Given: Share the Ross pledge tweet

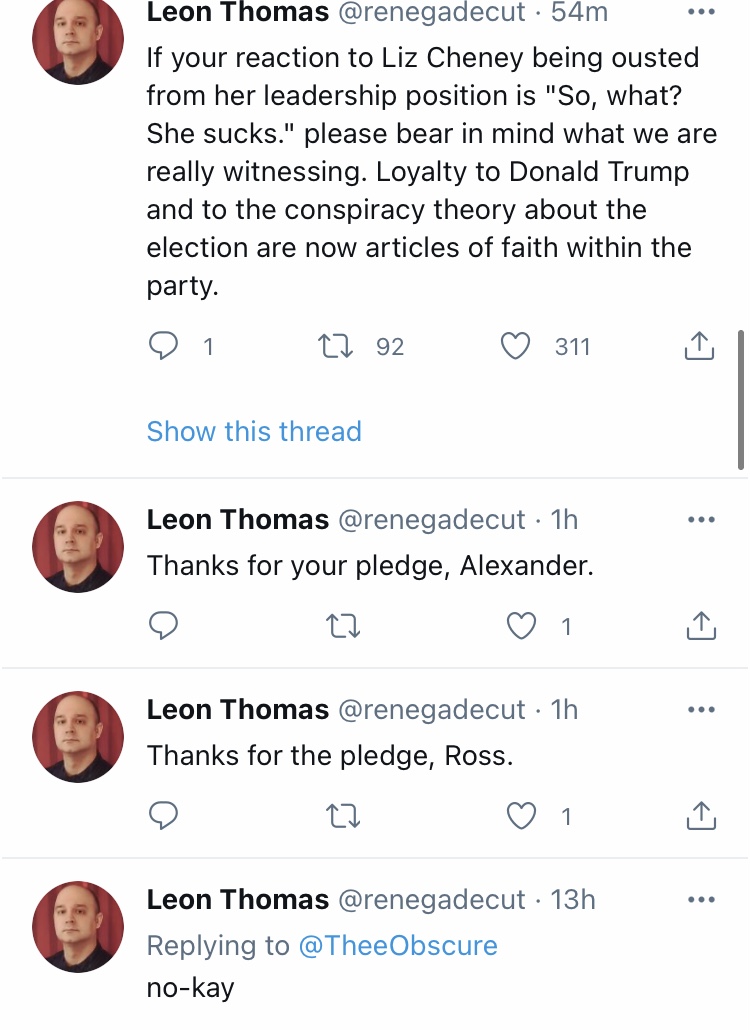Looking at the screenshot, I should point(701,815).
